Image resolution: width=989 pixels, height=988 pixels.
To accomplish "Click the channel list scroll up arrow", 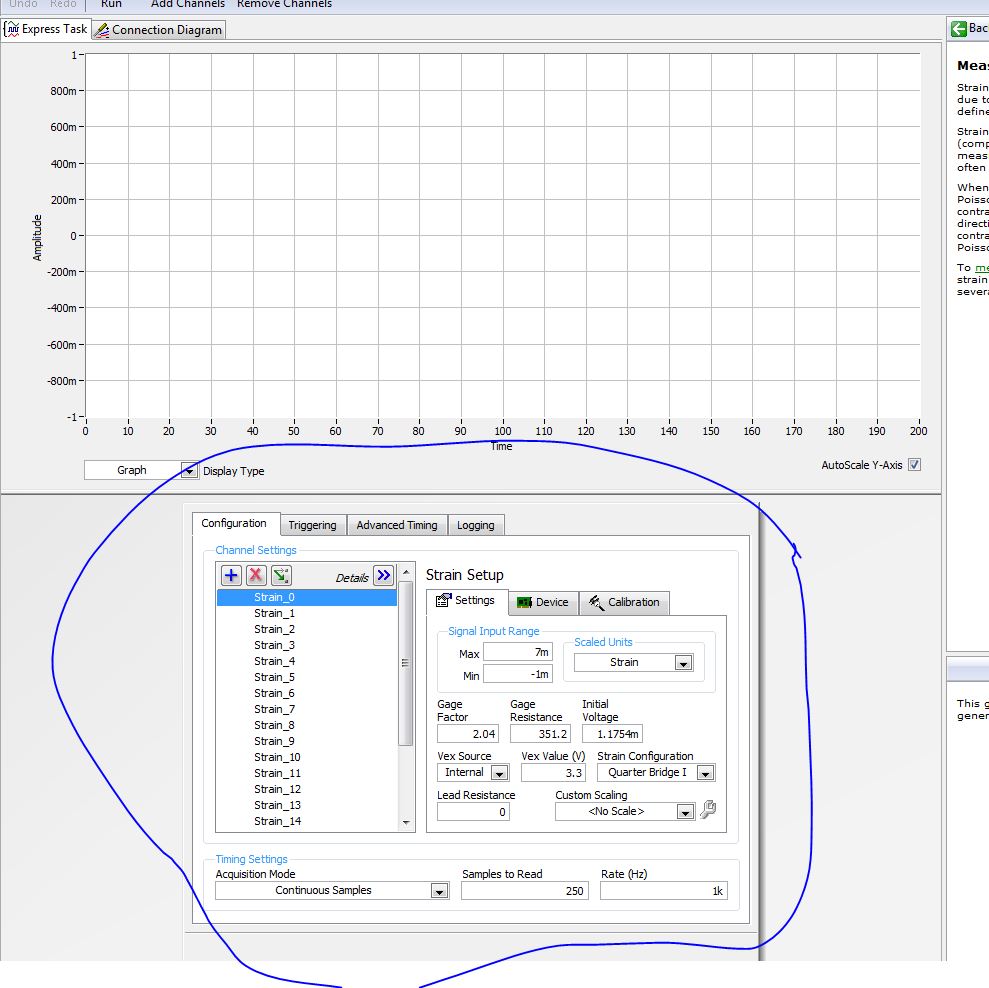I will tap(406, 572).
